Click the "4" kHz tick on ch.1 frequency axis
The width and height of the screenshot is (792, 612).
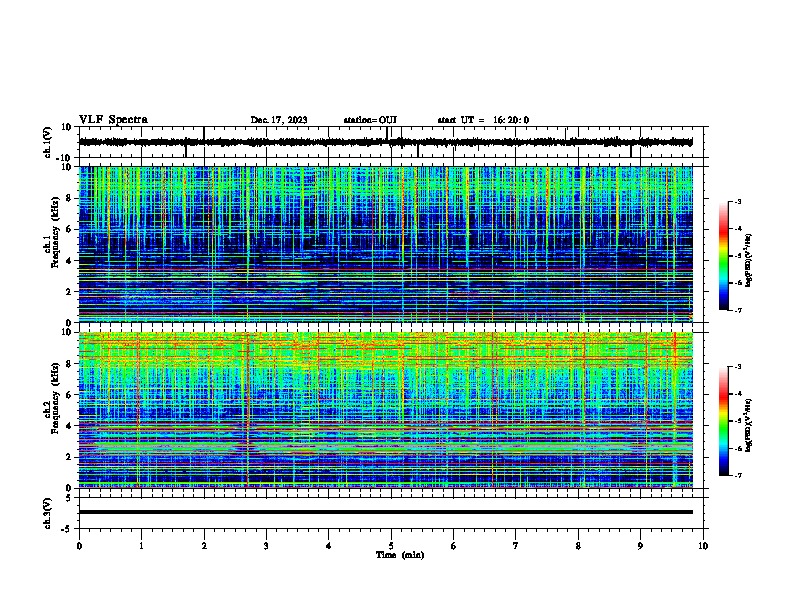pos(69,261)
